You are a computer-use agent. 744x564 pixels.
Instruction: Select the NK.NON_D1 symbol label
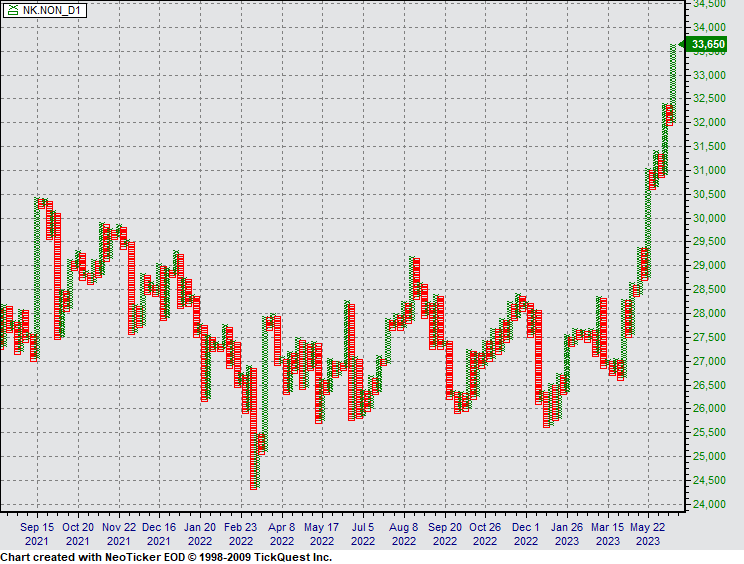pos(51,11)
